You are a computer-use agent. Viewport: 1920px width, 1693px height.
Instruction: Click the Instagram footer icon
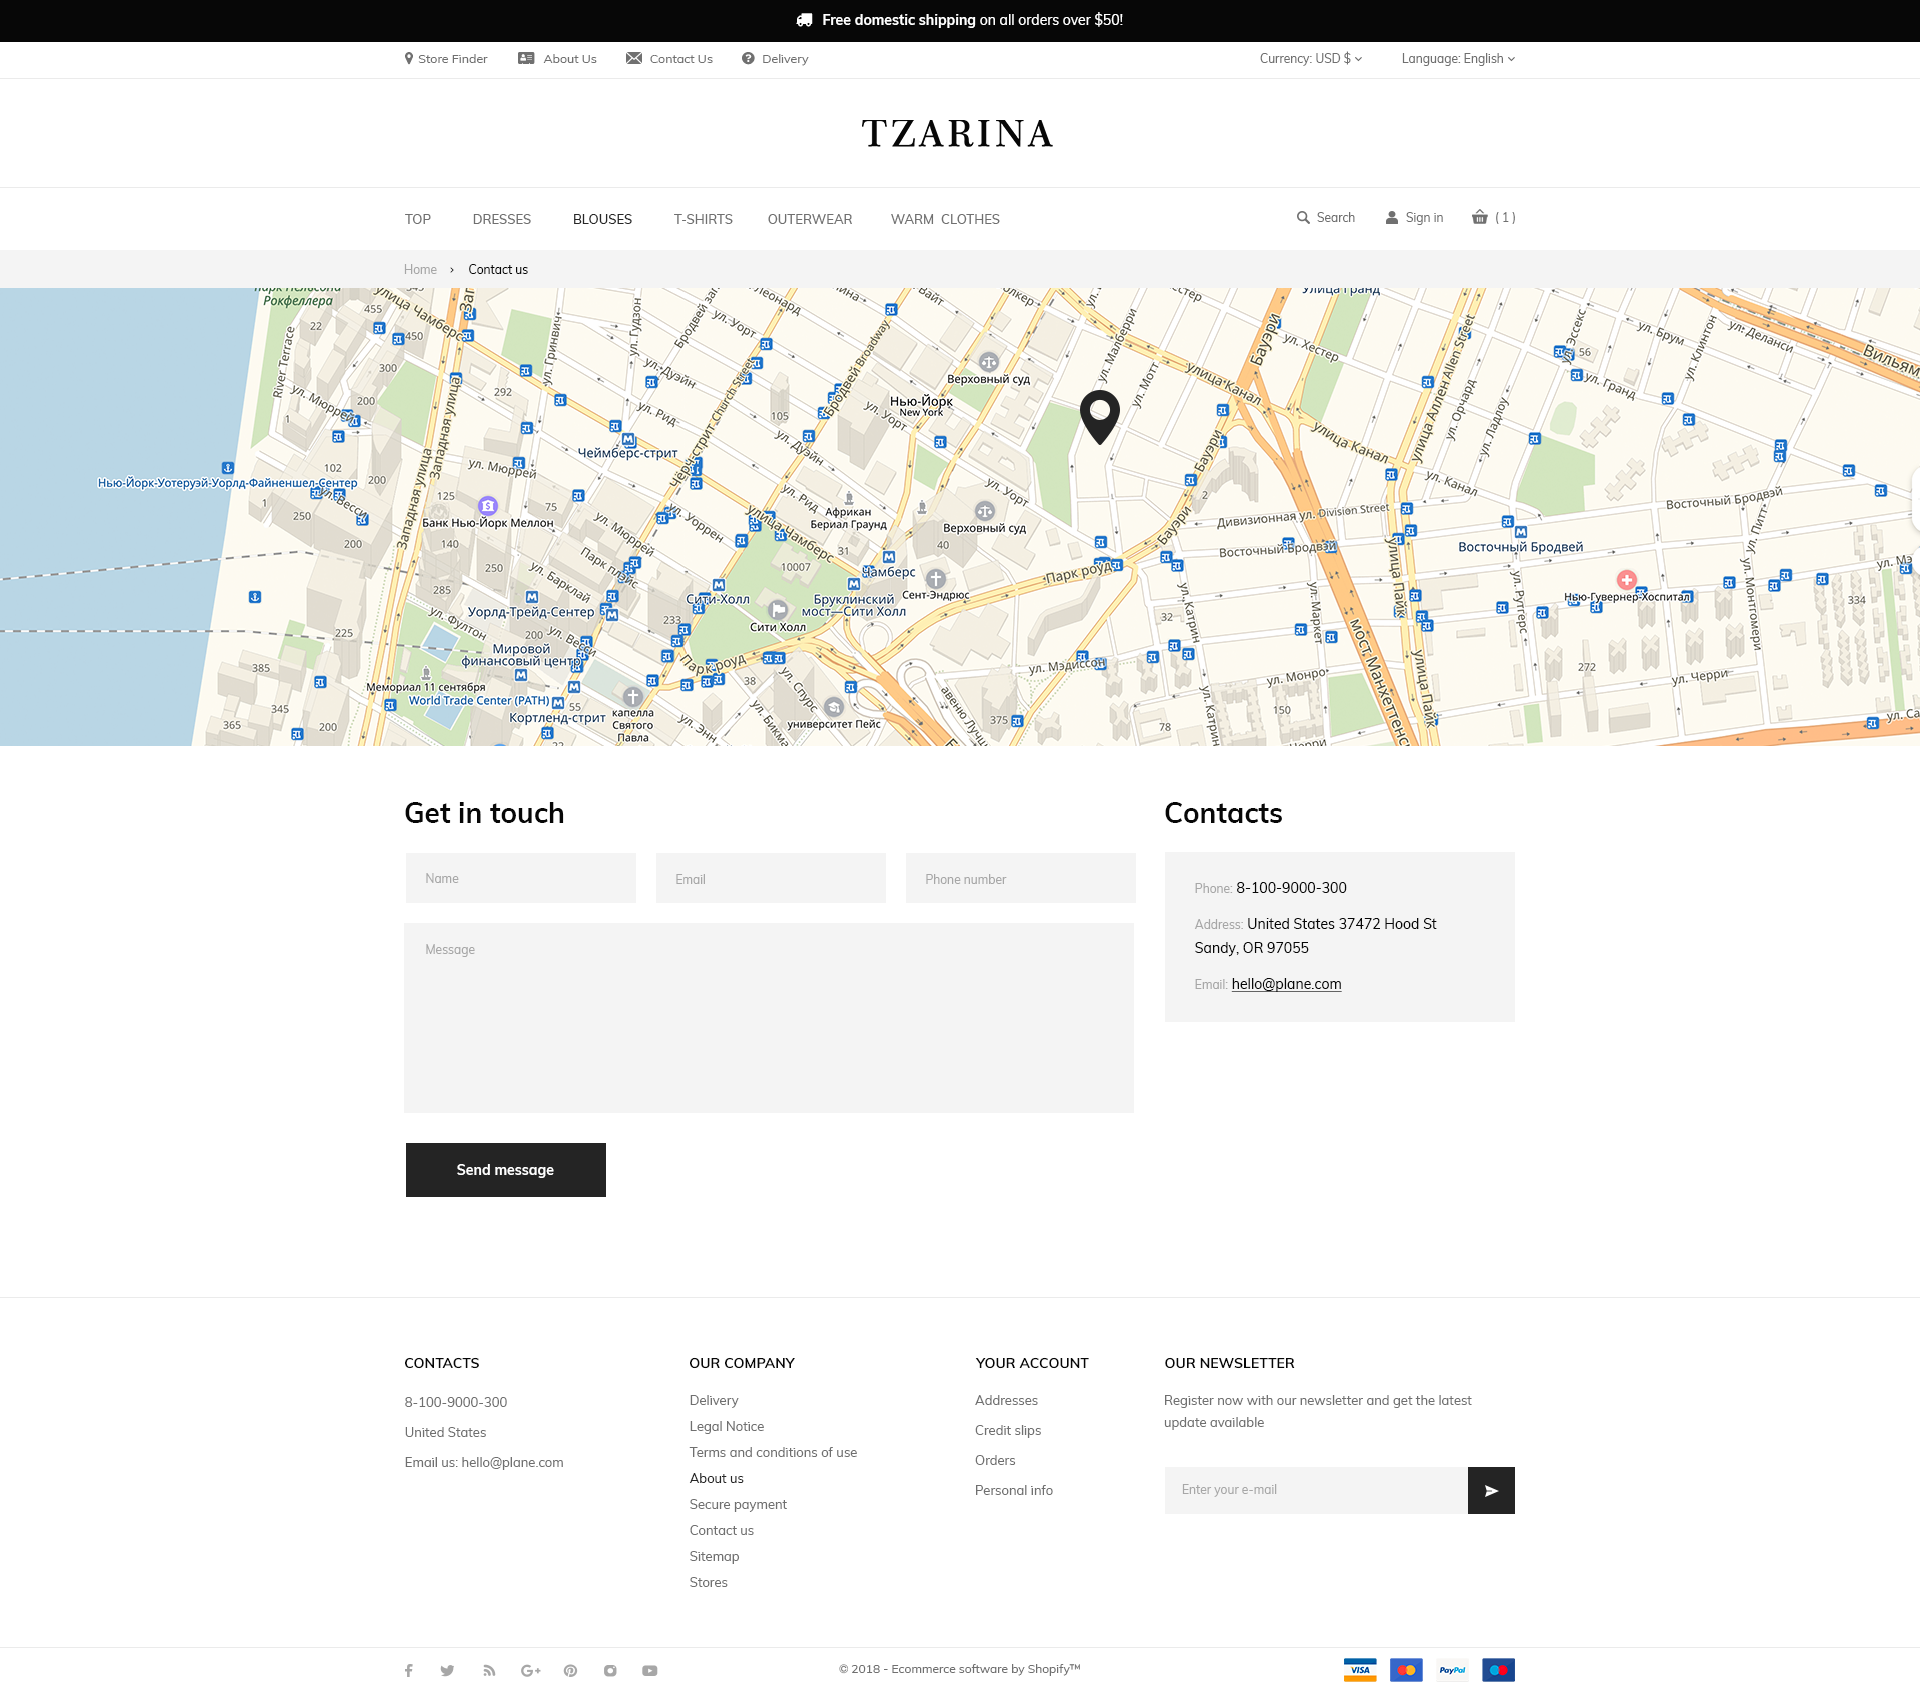pos(610,1670)
